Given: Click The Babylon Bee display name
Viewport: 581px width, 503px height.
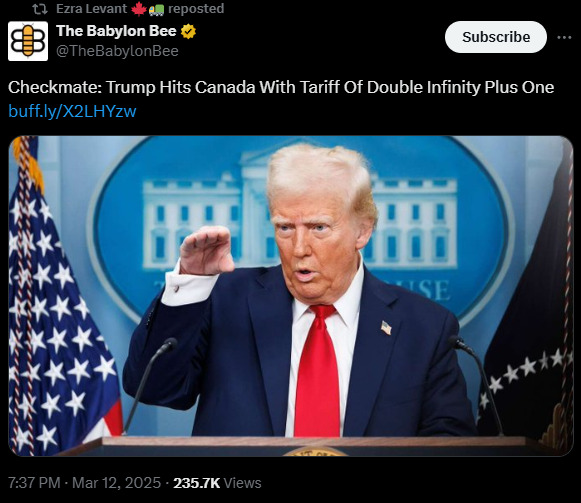Looking at the screenshot, I should pyautogui.click(x=116, y=31).
